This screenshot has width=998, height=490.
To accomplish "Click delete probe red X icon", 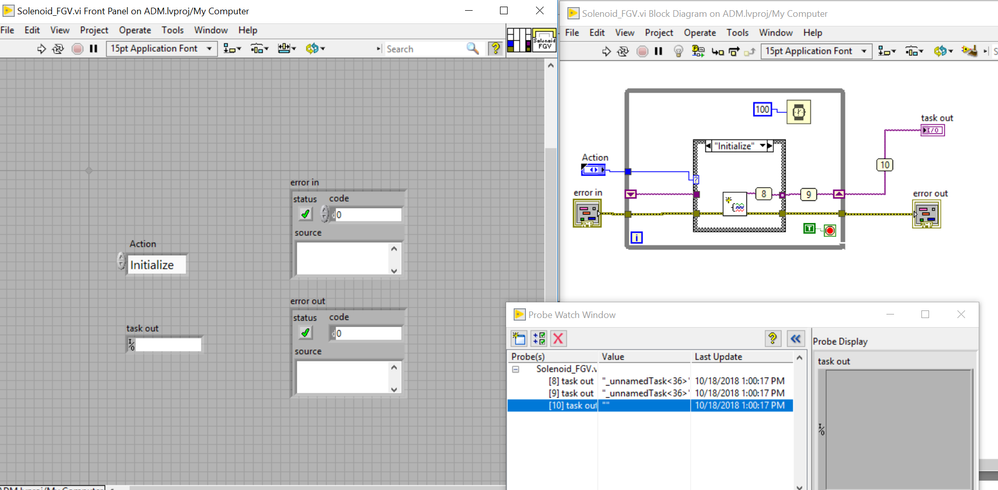I will 558,339.
